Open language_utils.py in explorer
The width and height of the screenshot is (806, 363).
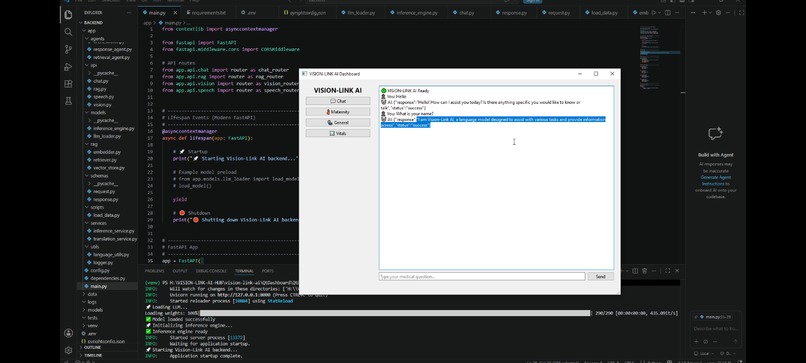pyautogui.click(x=109, y=255)
